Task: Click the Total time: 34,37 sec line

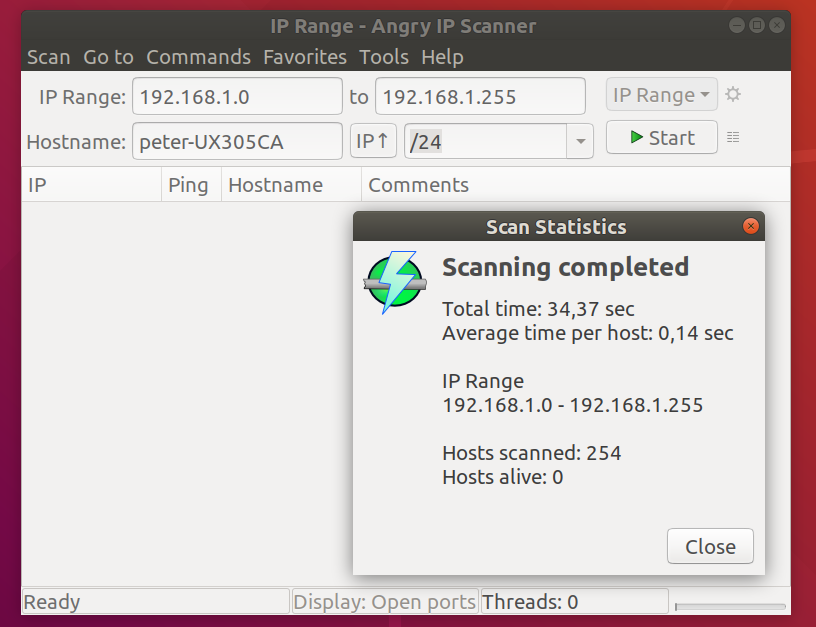Action: pyautogui.click(x=538, y=309)
